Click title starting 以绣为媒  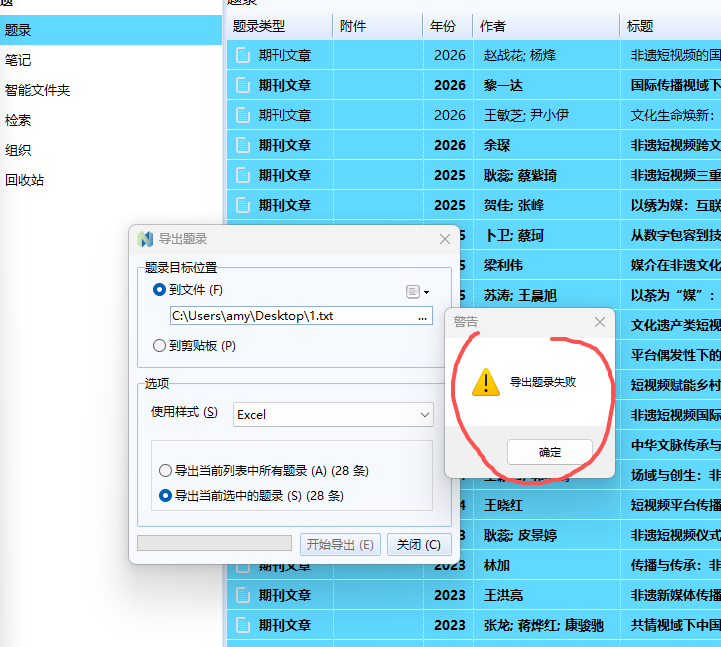click(675, 205)
